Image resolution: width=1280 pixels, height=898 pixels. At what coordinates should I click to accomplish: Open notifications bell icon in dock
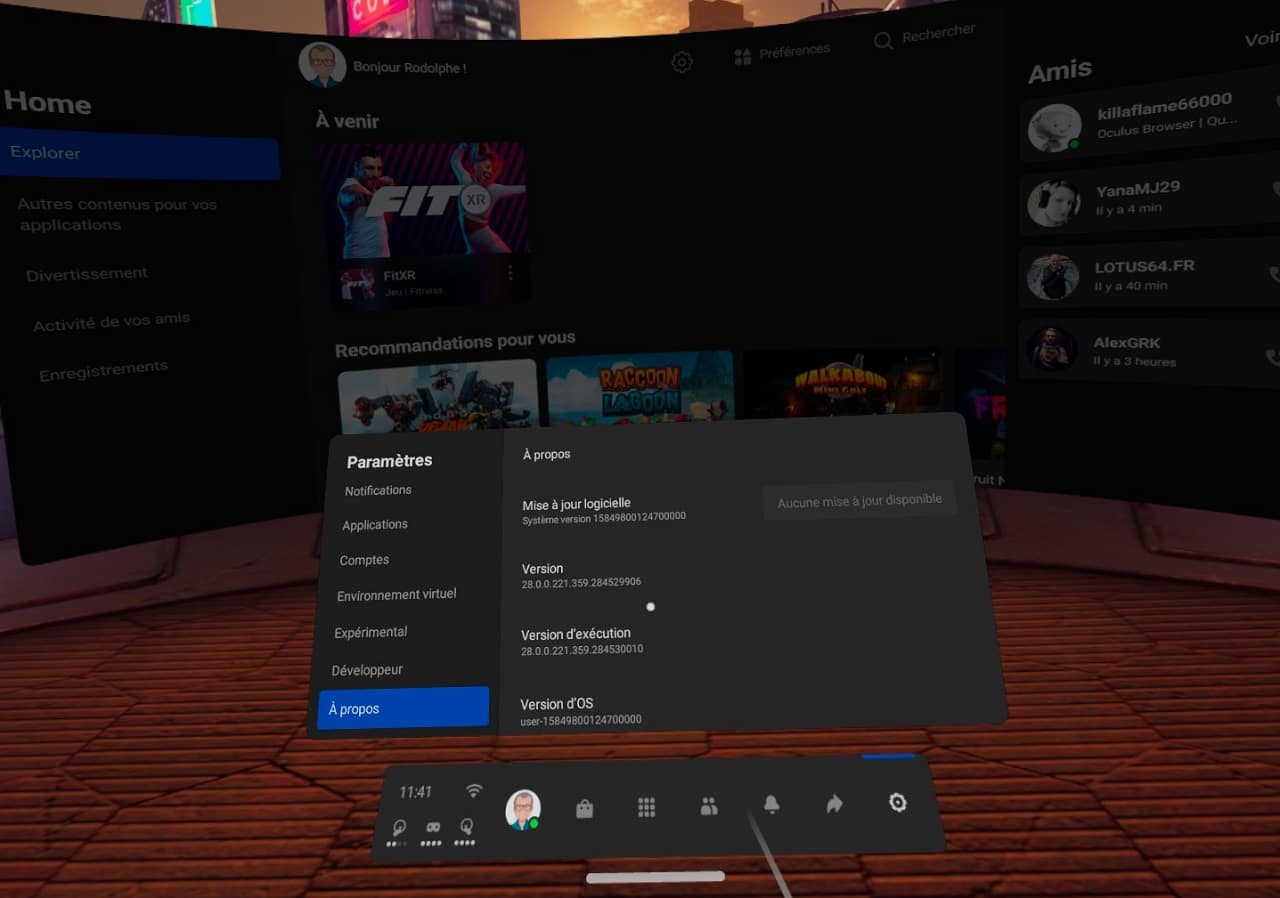coord(771,804)
